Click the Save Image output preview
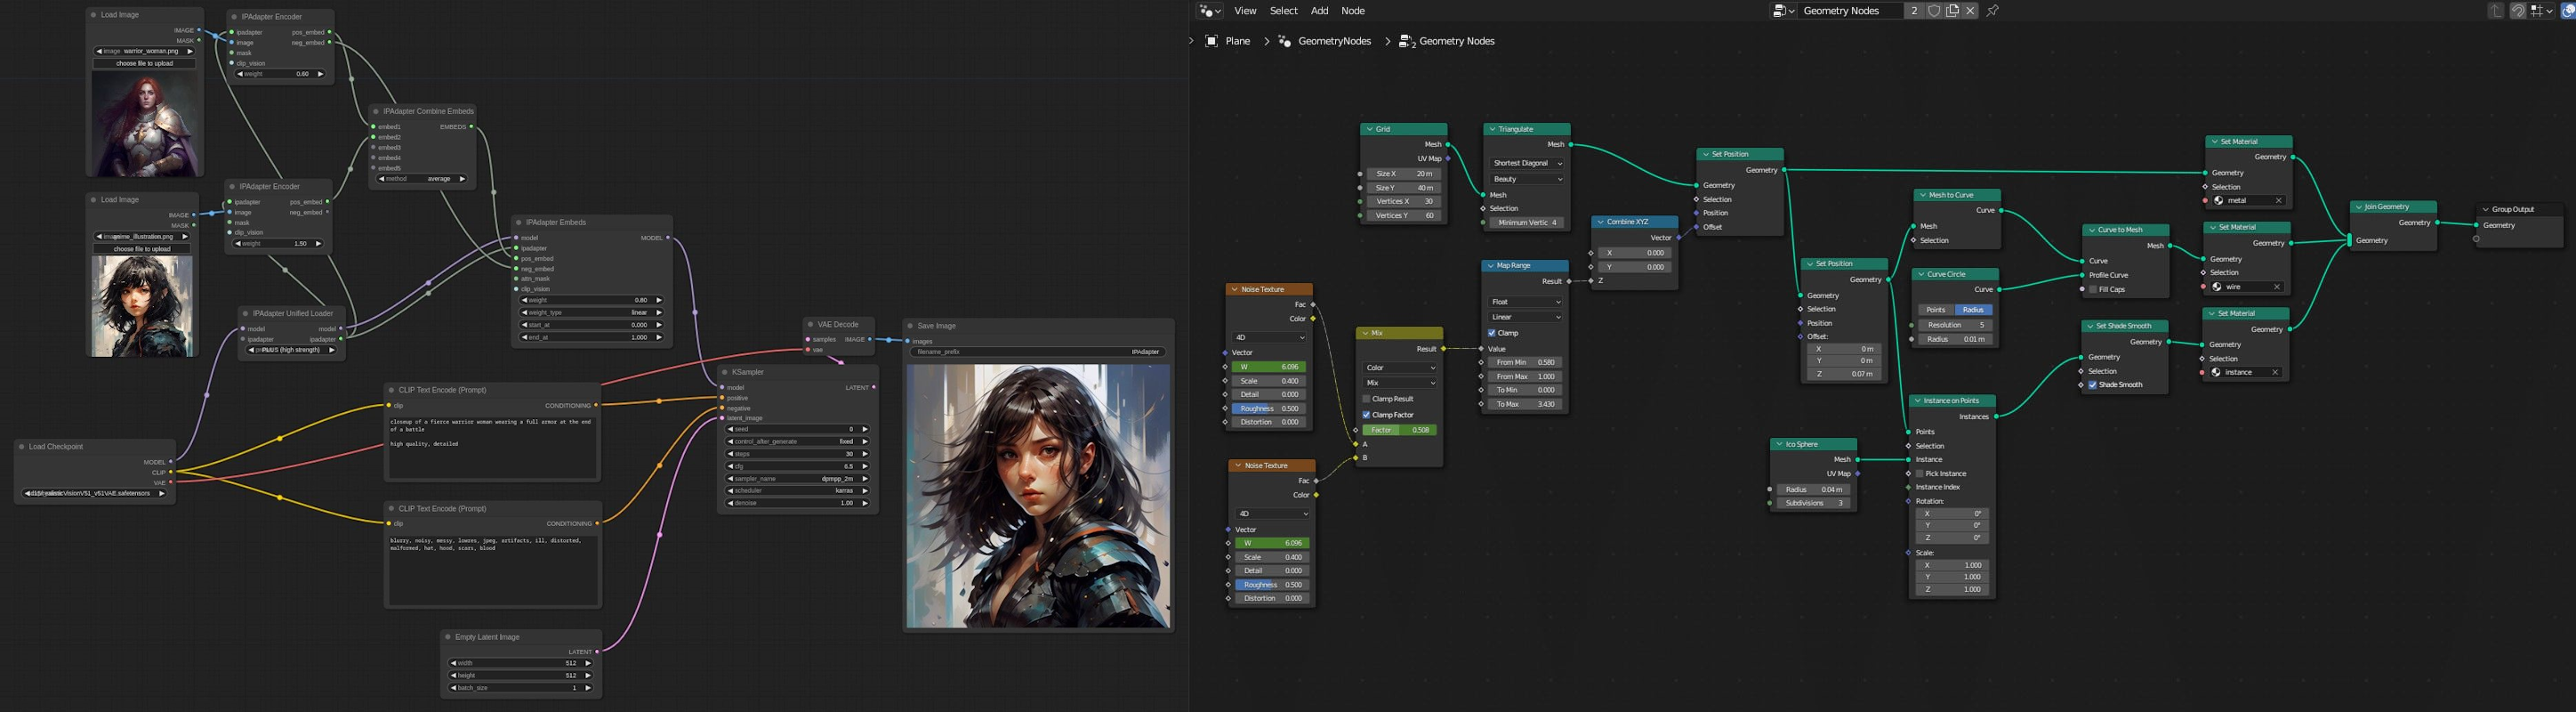This screenshot has height=712, width=2576. tap(1038, 496)
